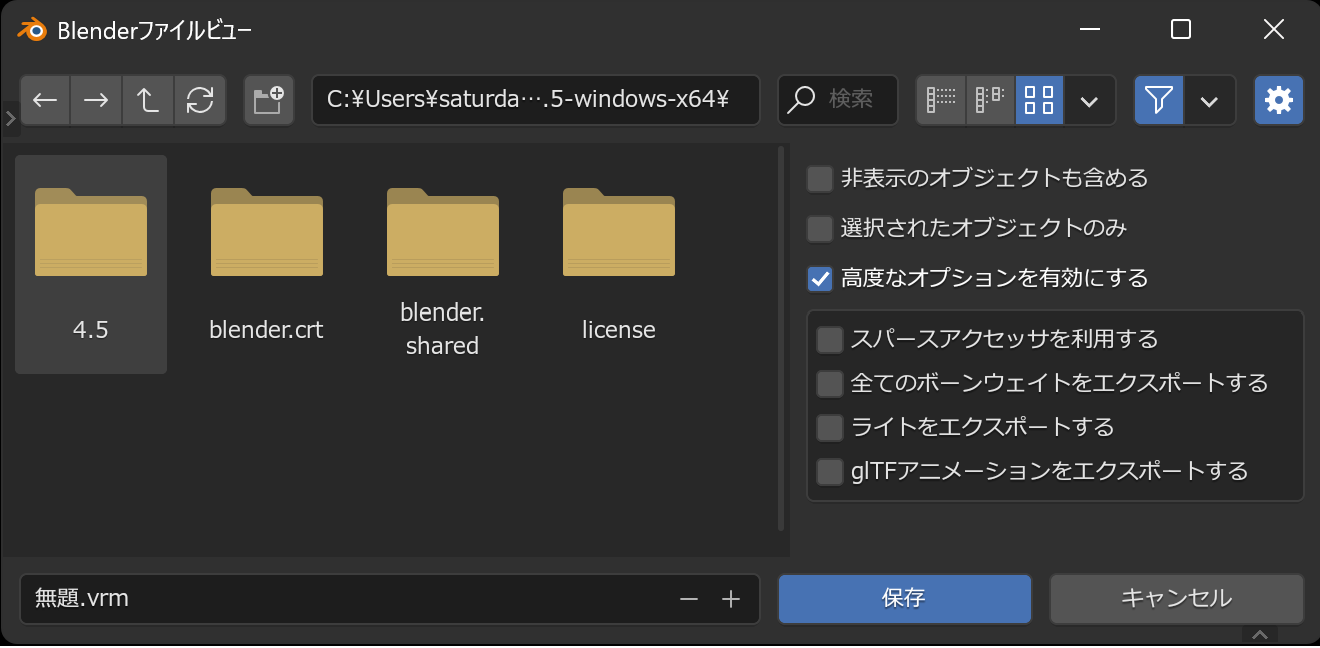Switch to horizontal list display mode
Viewport: 1320px width, 648px height.
coord(990,100)
